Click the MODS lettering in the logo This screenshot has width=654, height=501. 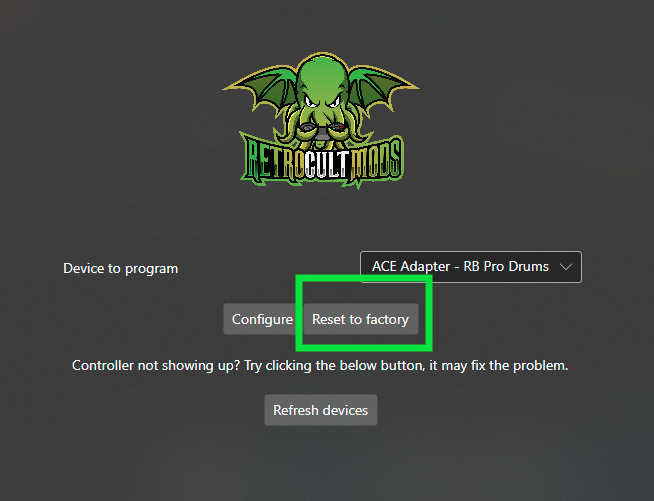(377, 161)
